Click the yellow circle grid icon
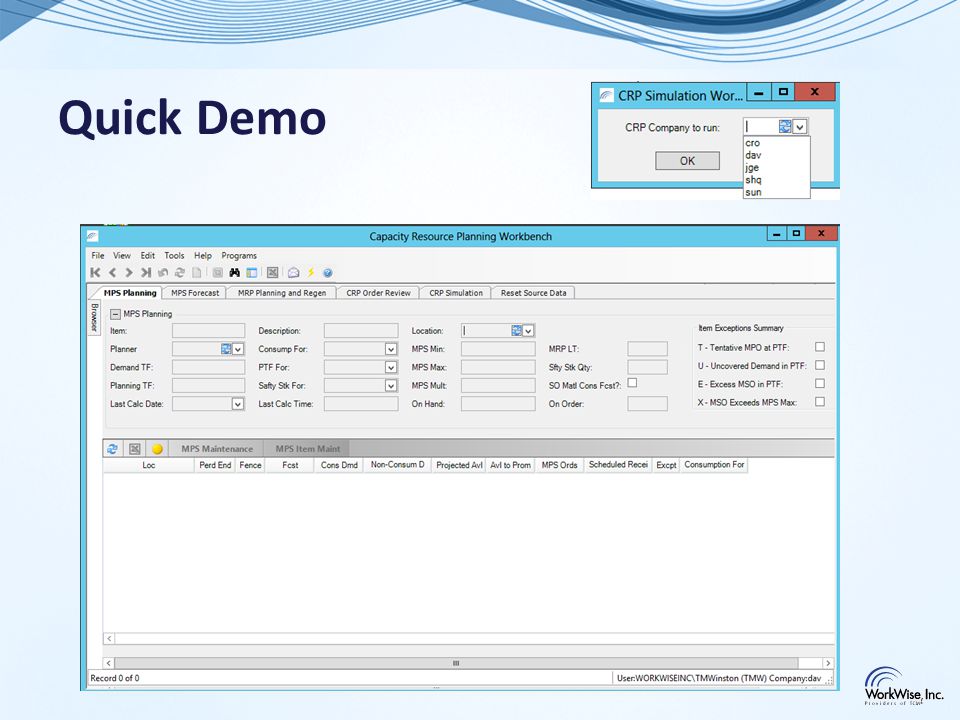The width and height of the screenshot is (960, 720). (157, 449)
